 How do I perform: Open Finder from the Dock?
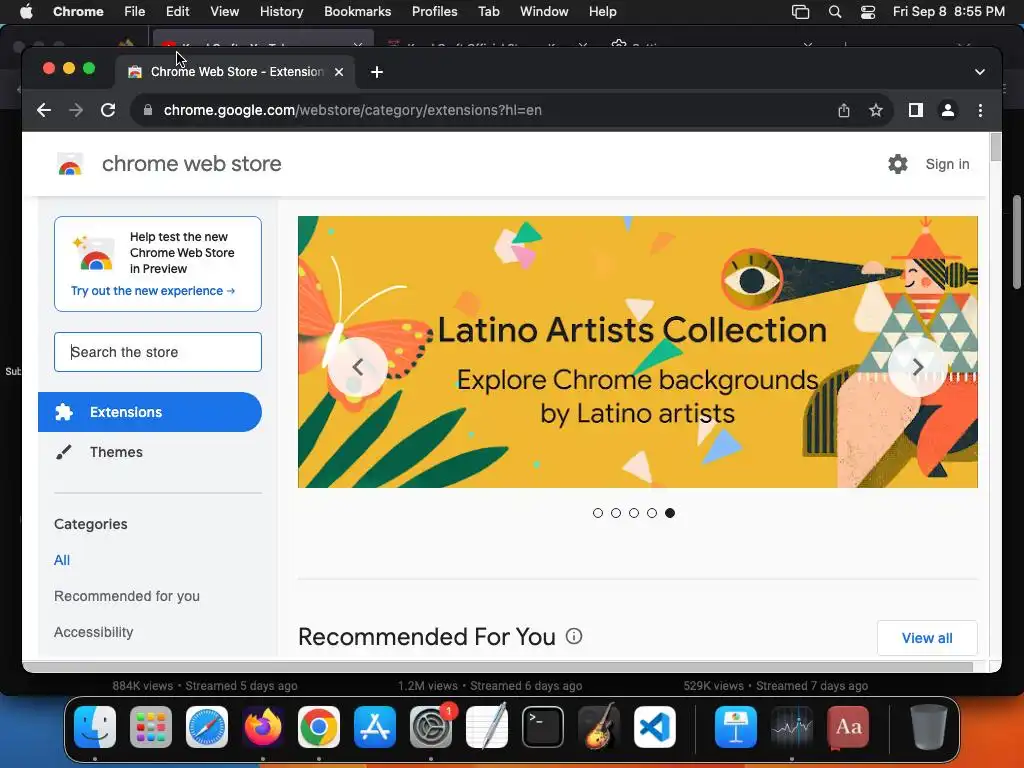coord(95,727)
